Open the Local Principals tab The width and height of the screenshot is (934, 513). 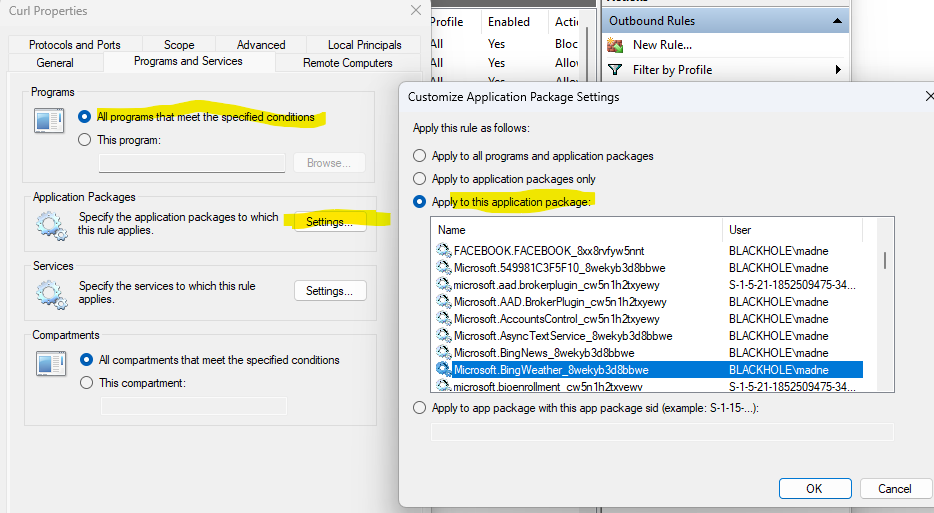tap(365, 45)
